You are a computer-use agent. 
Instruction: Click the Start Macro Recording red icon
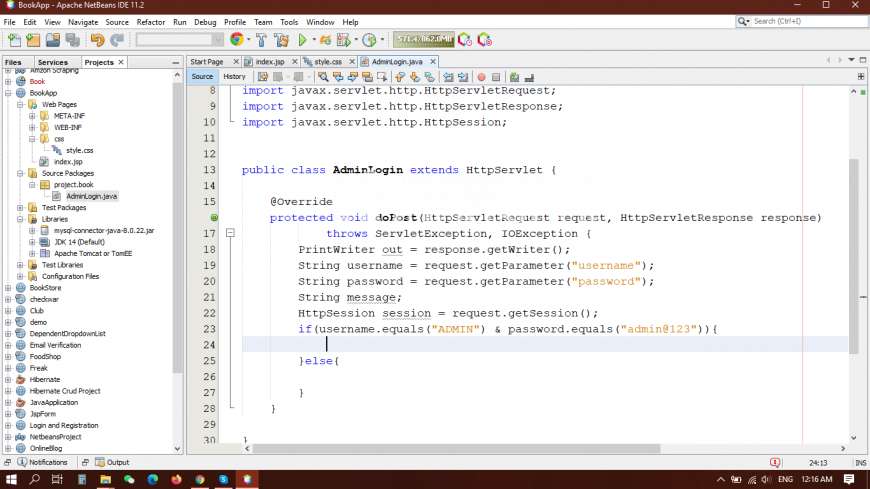[482, 77]
